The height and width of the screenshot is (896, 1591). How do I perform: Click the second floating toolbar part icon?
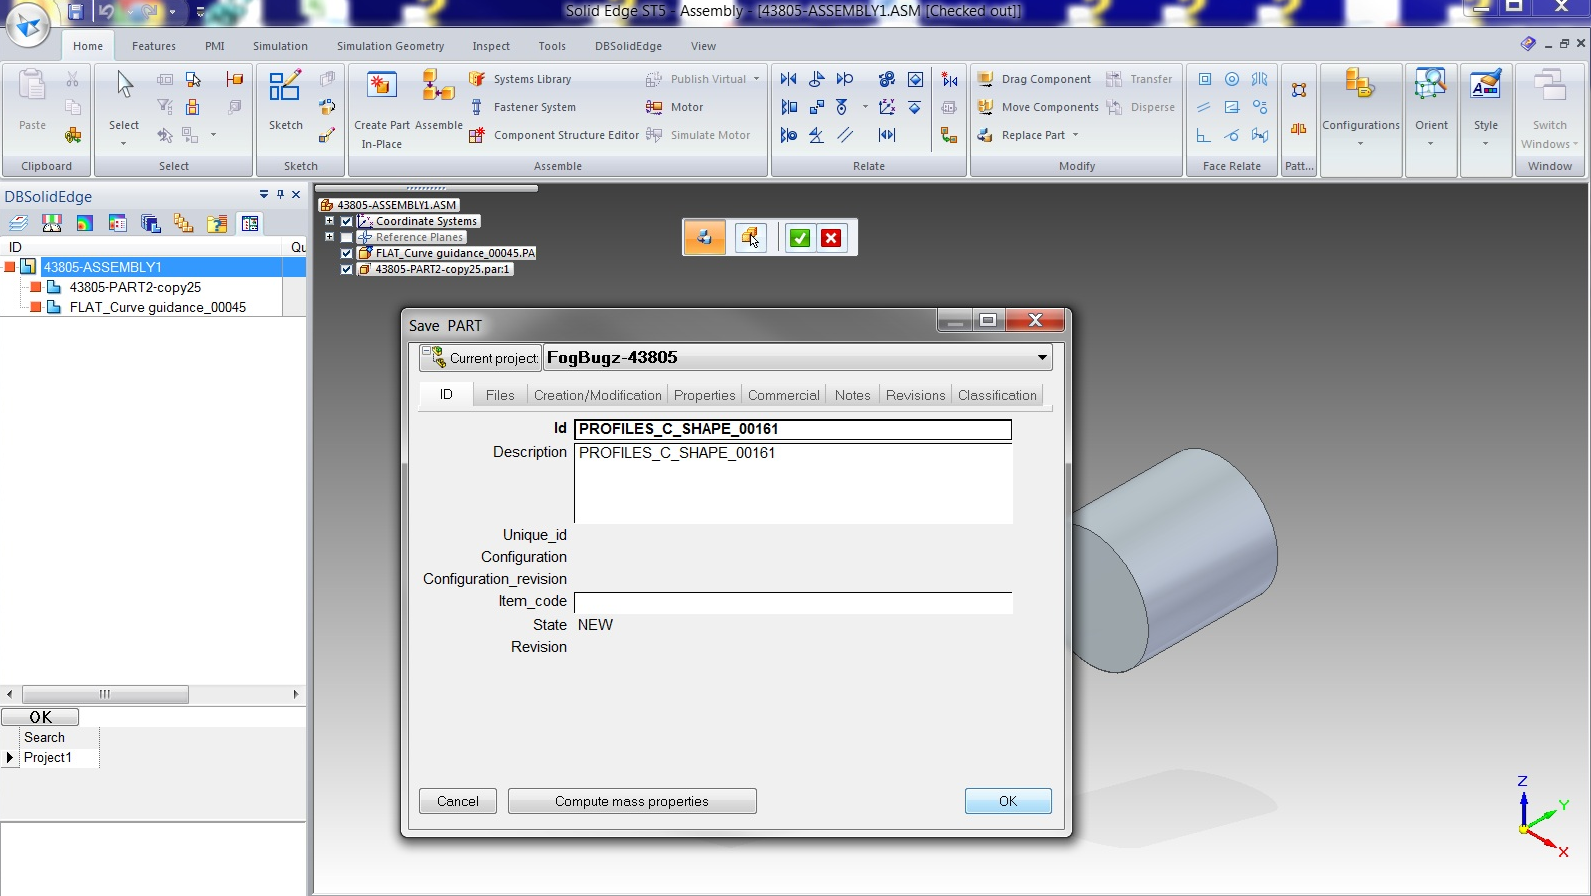(750, 238)
